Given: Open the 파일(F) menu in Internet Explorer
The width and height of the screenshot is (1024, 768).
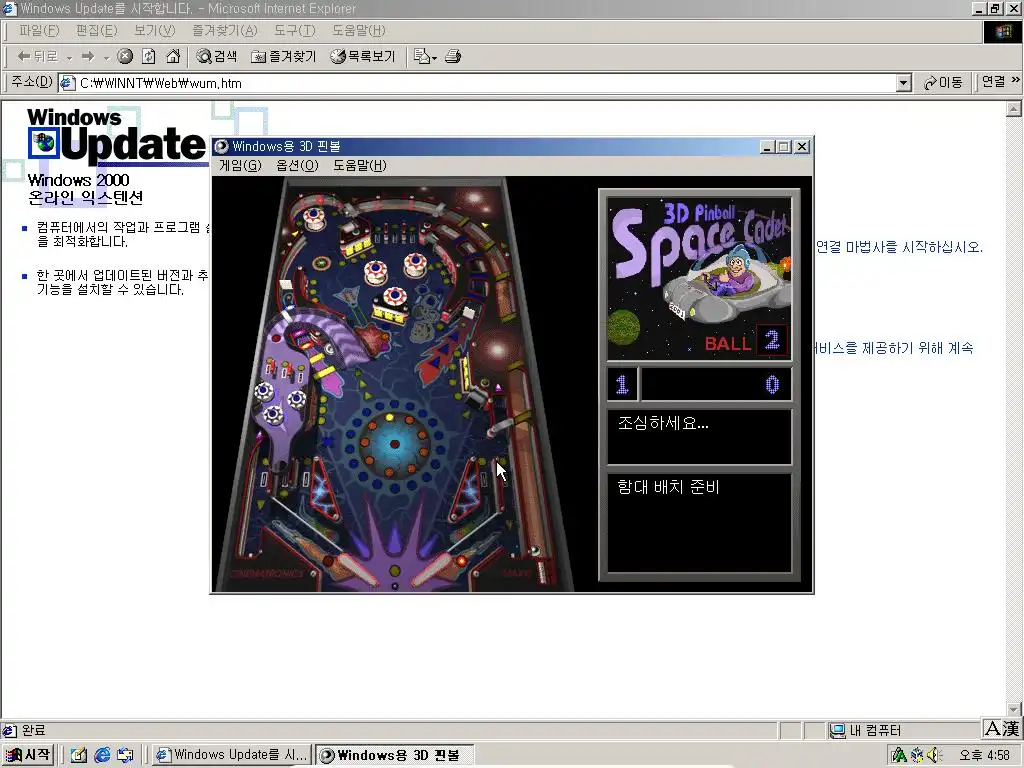Looking at the screenshot, I should click(x=39, y=31).
